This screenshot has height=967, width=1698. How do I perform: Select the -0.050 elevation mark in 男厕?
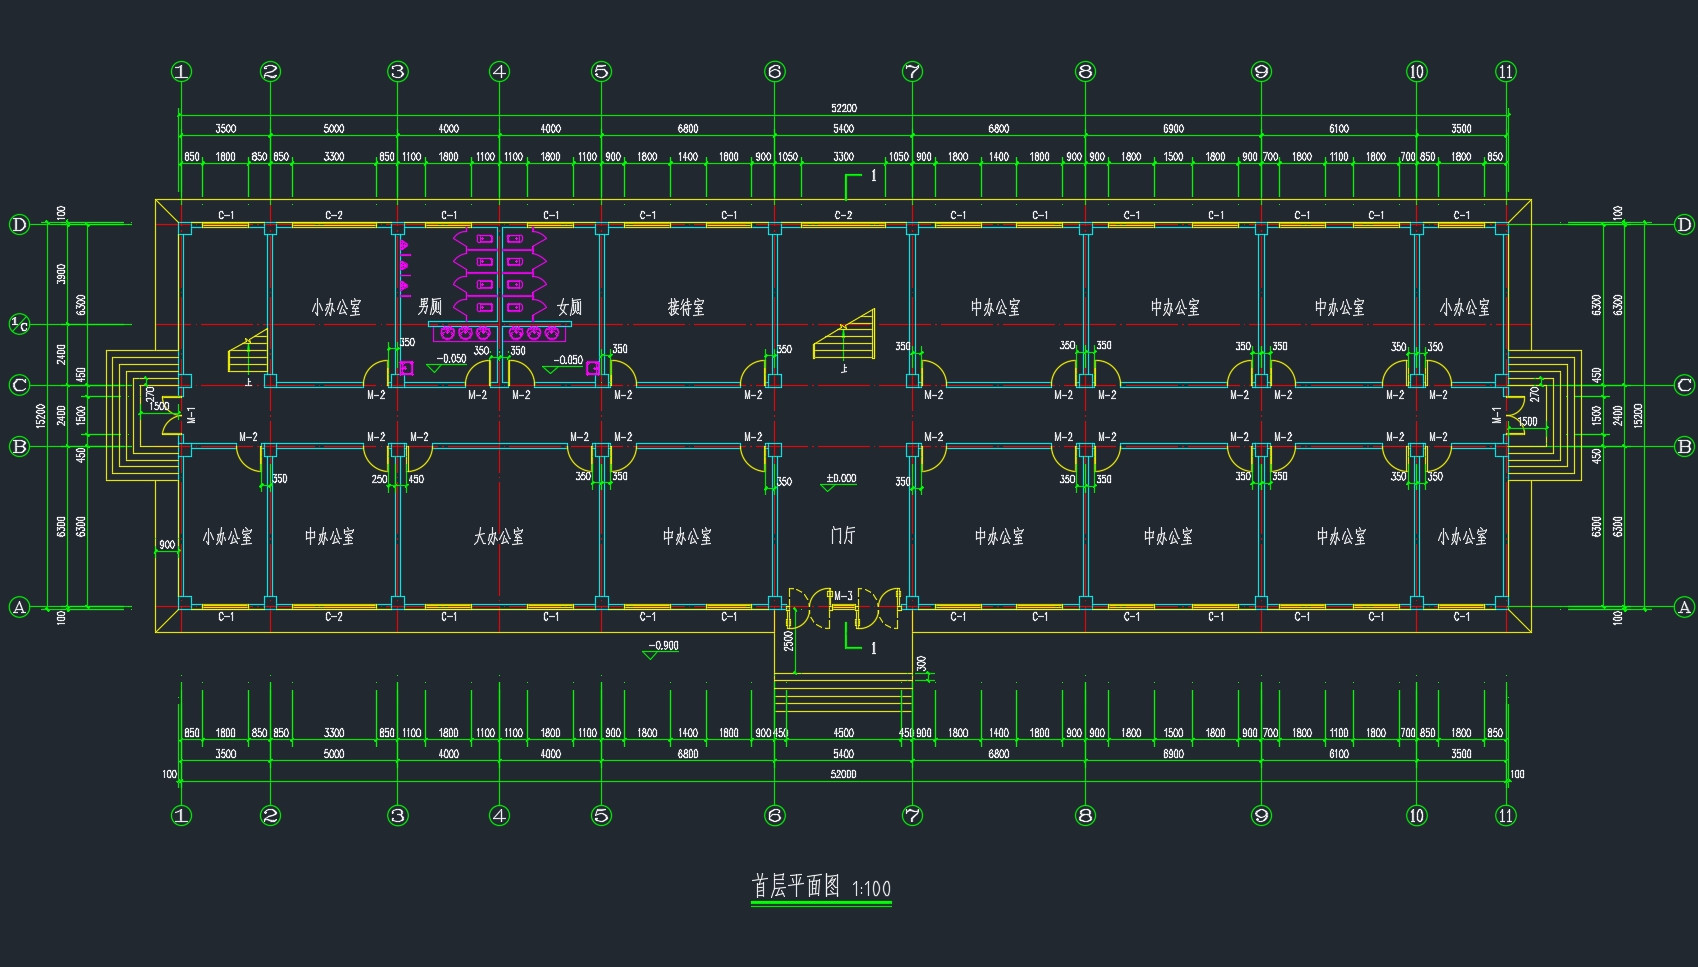pos(447,362)
